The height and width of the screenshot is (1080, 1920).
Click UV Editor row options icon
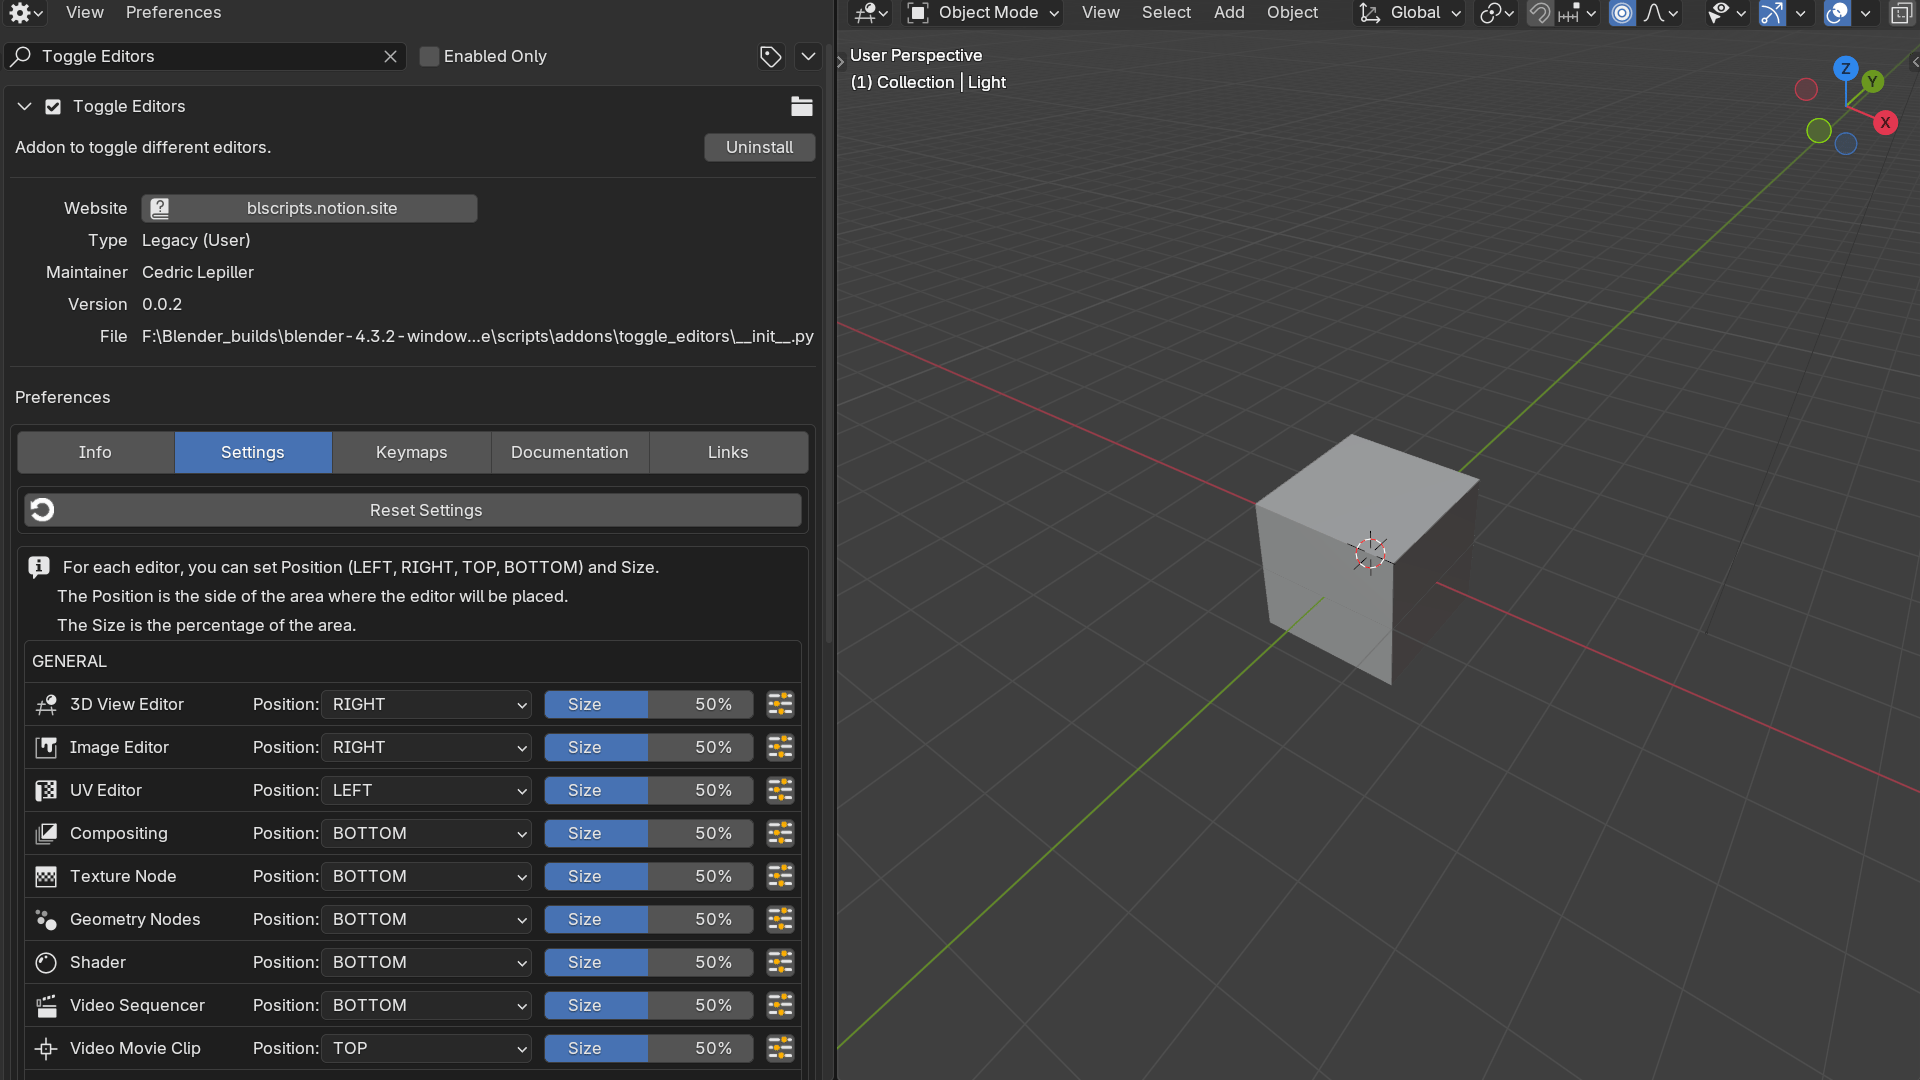coord(780,790)
